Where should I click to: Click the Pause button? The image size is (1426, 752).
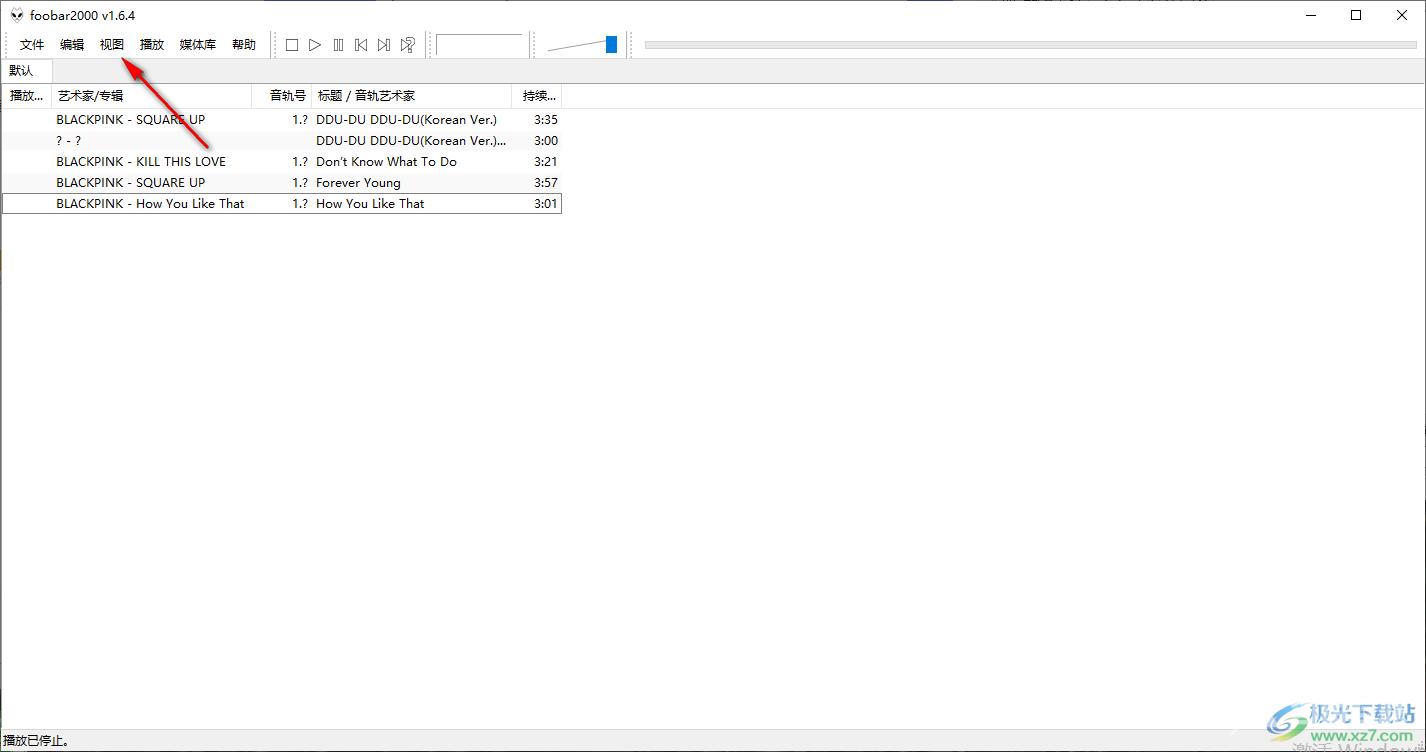338,45
